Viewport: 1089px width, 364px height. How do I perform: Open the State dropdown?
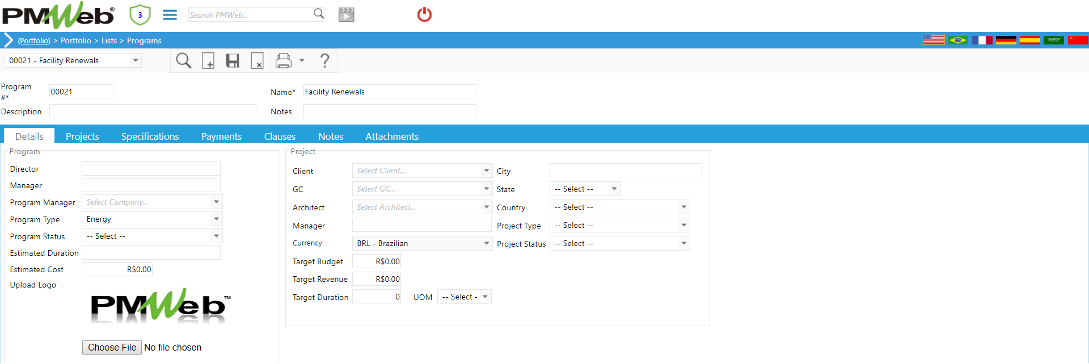coord(585,189)
